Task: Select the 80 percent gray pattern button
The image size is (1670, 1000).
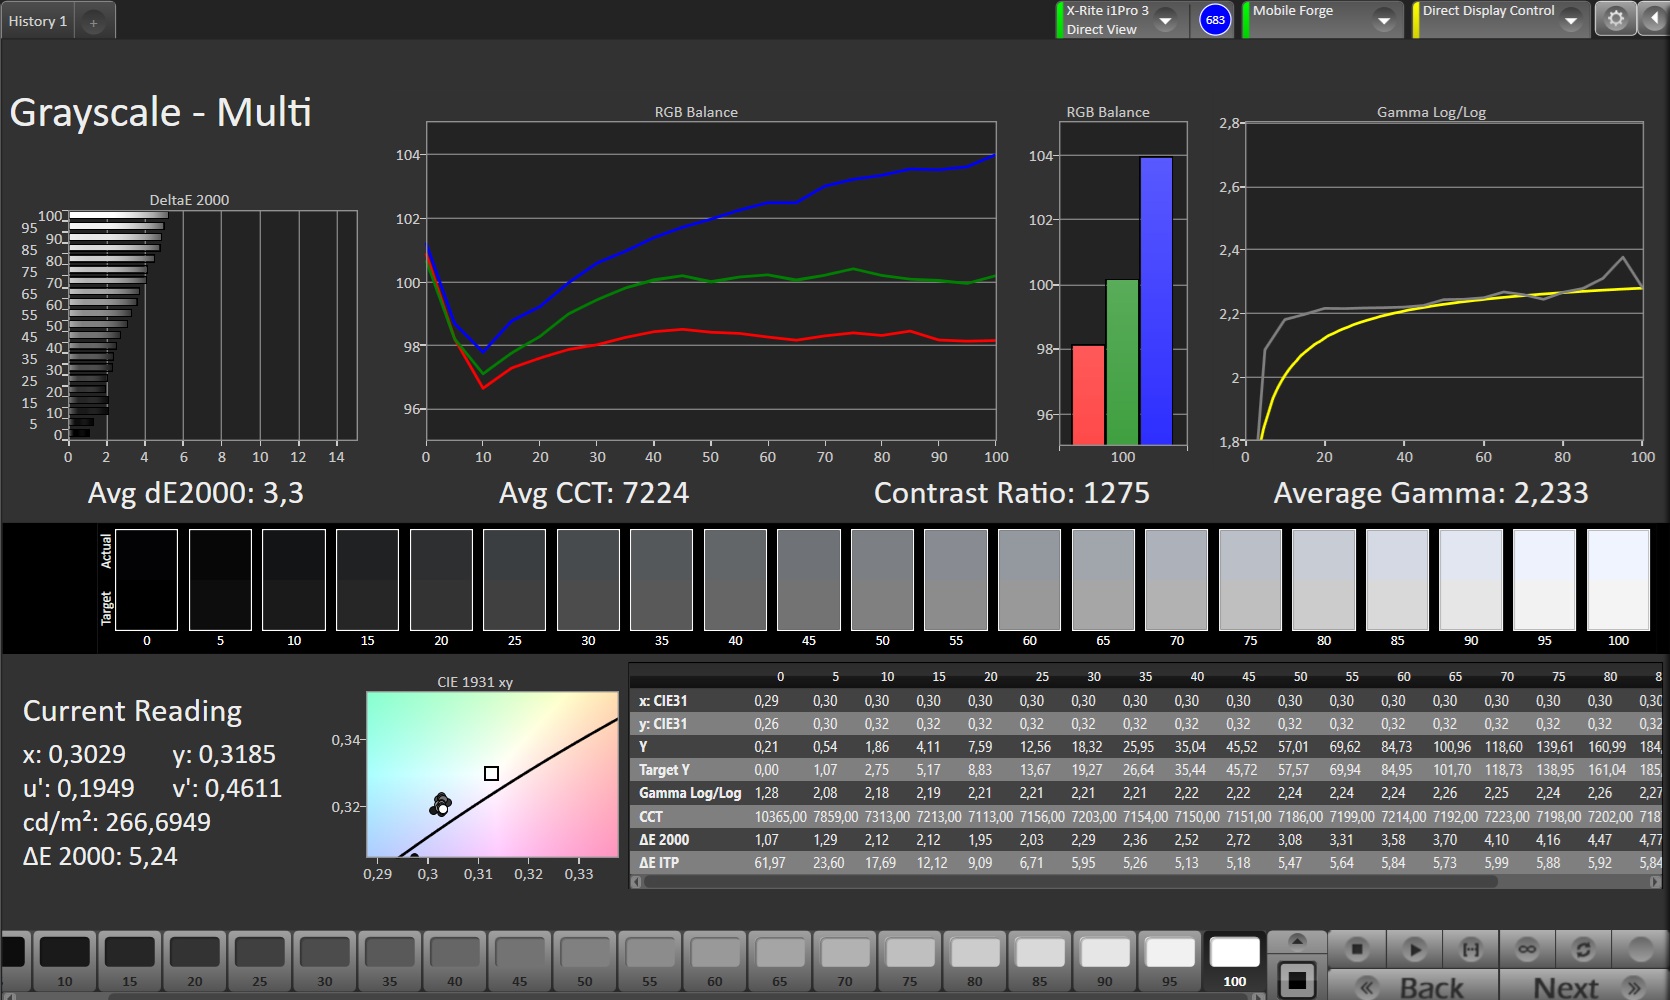Action: click(x=975, y=962)
